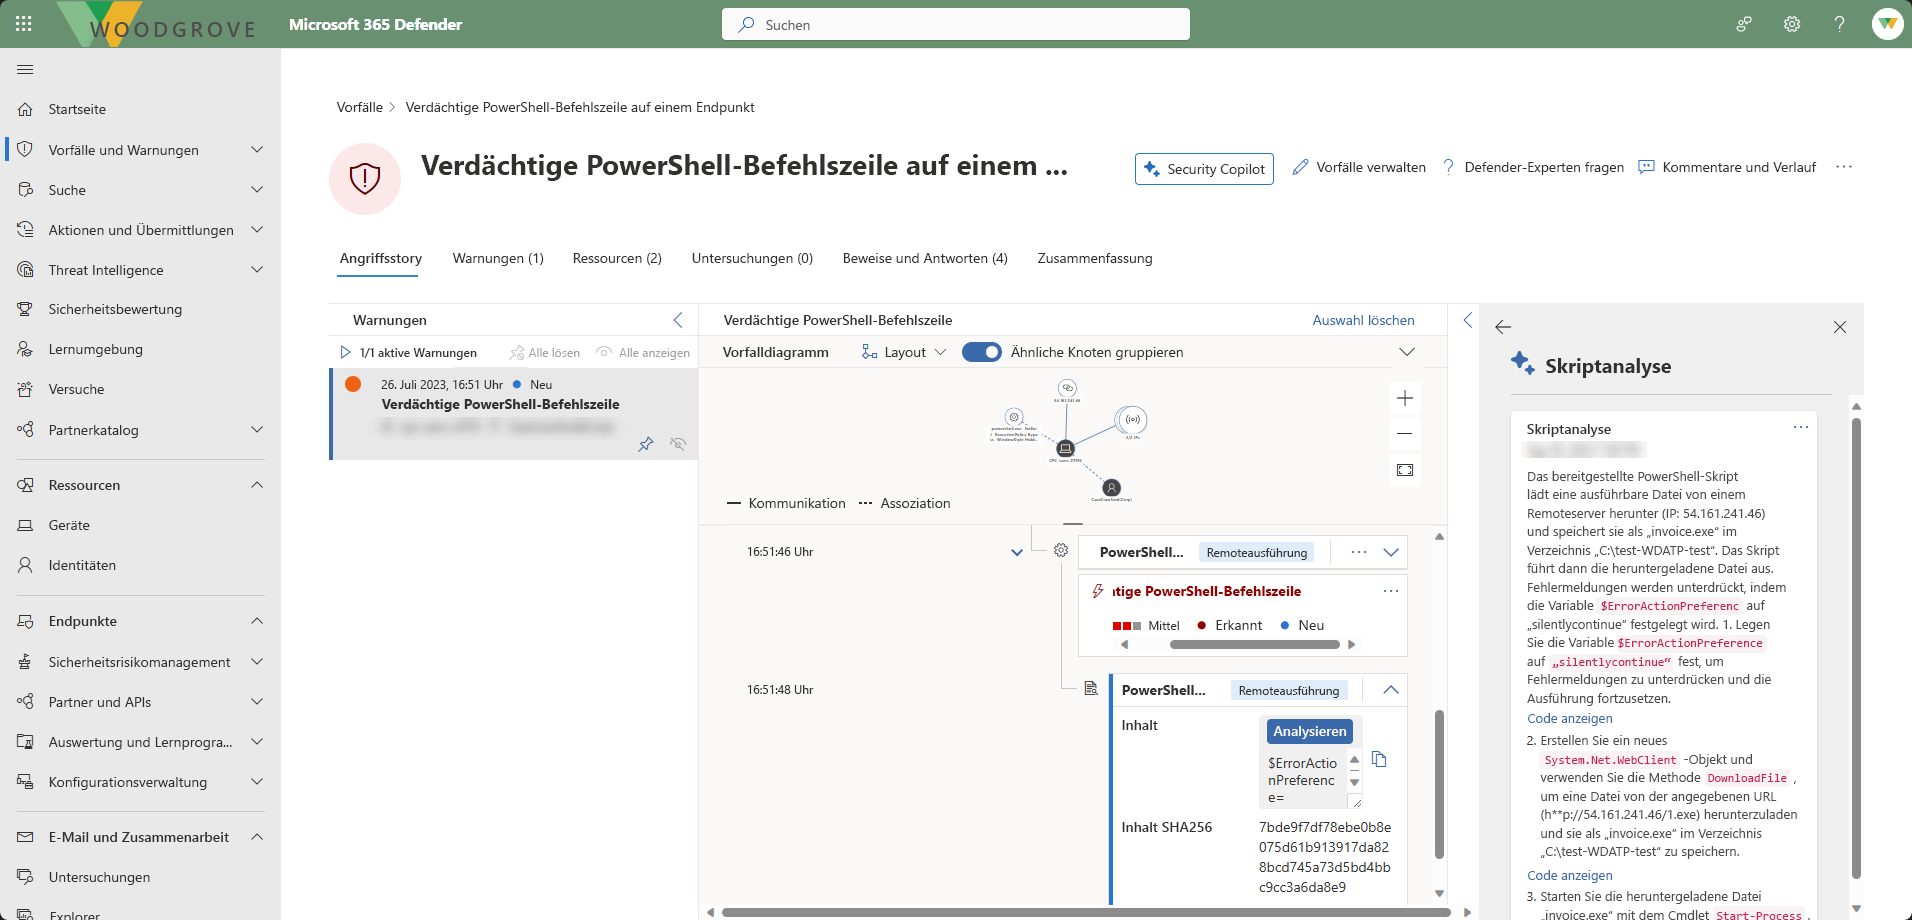Click the Analysieren button
The width and height of the screenshot is (1912, 920).
point(1310,731)
